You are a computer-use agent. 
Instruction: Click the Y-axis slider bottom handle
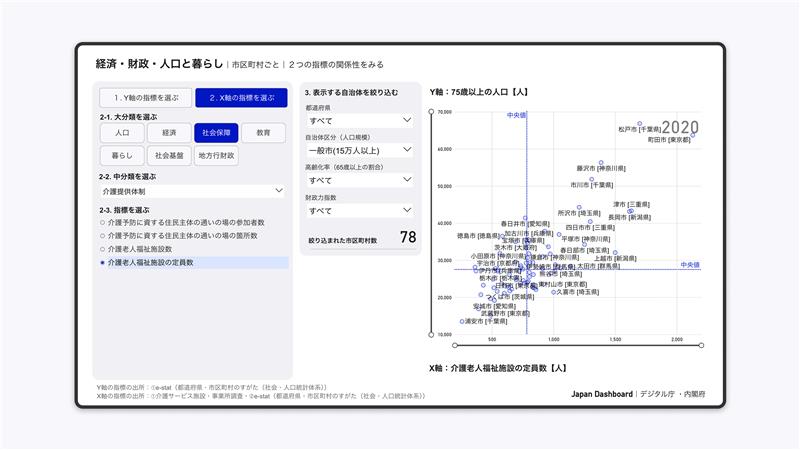coord(431,335)
